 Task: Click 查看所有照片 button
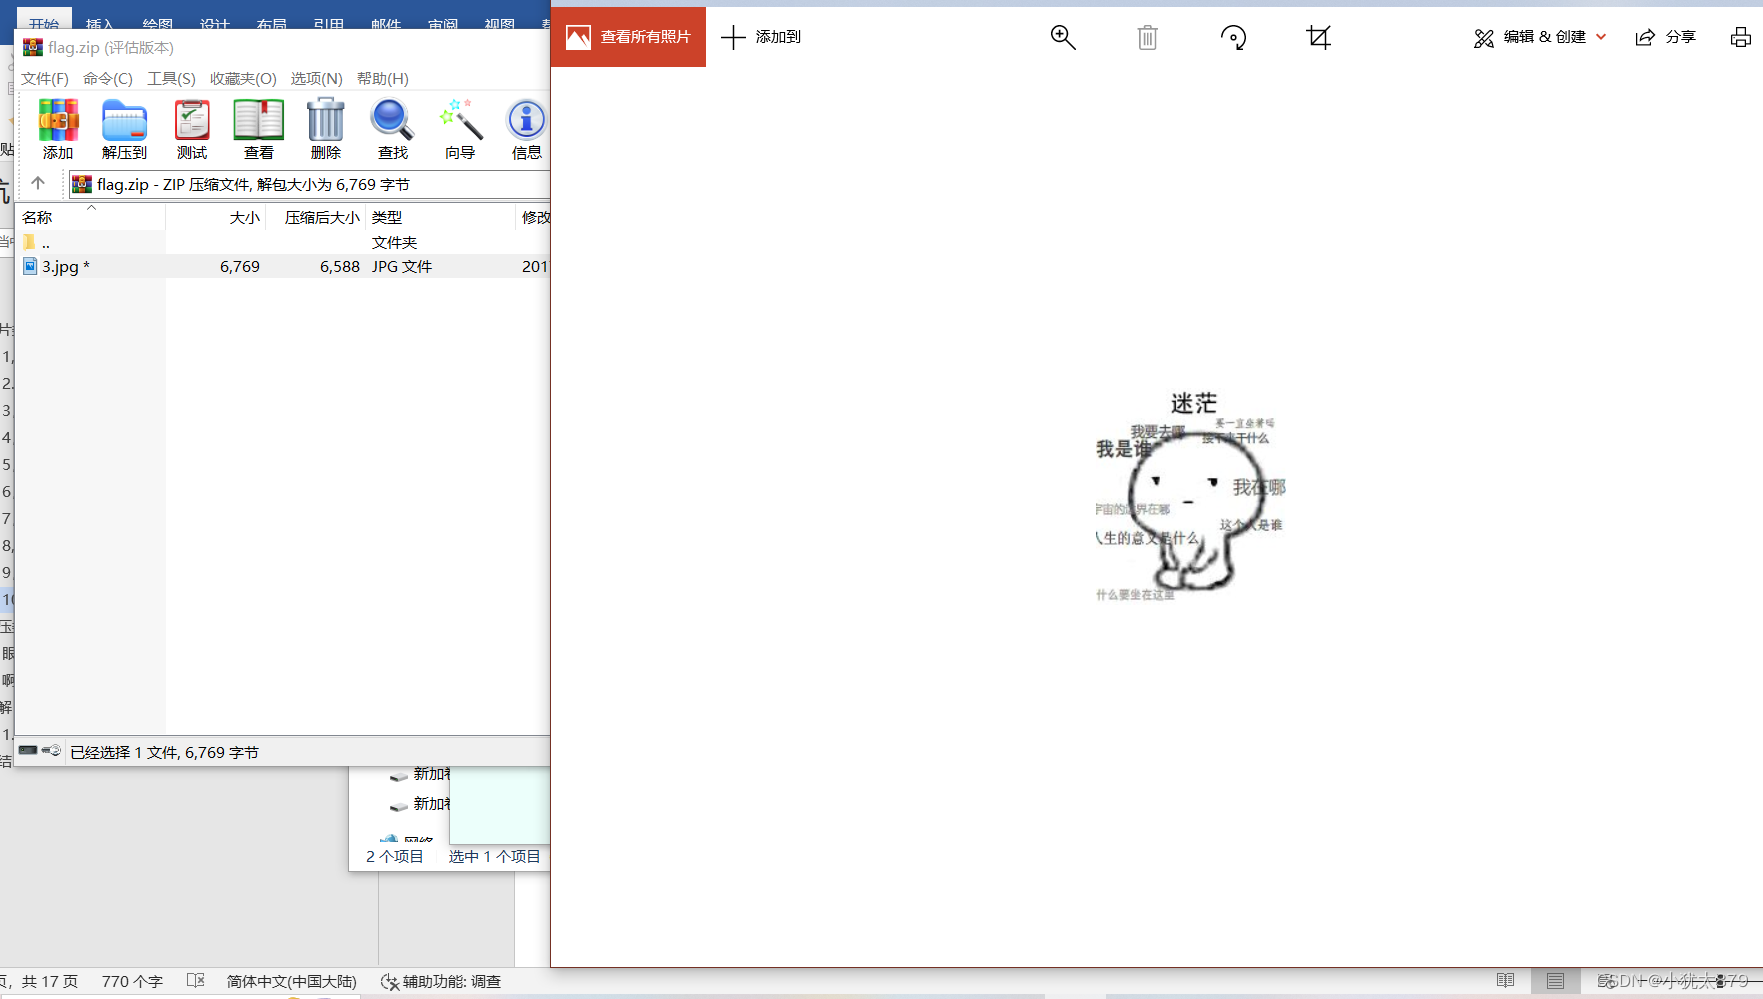(x=628, y=37)
